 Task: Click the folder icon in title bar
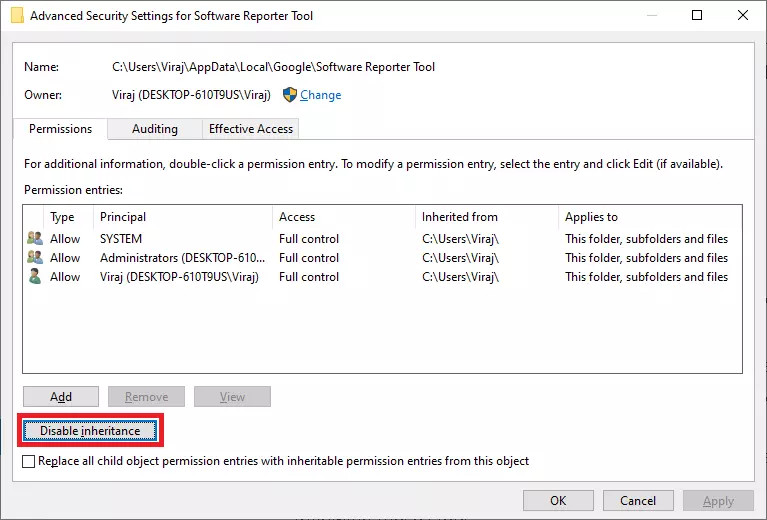18,15
